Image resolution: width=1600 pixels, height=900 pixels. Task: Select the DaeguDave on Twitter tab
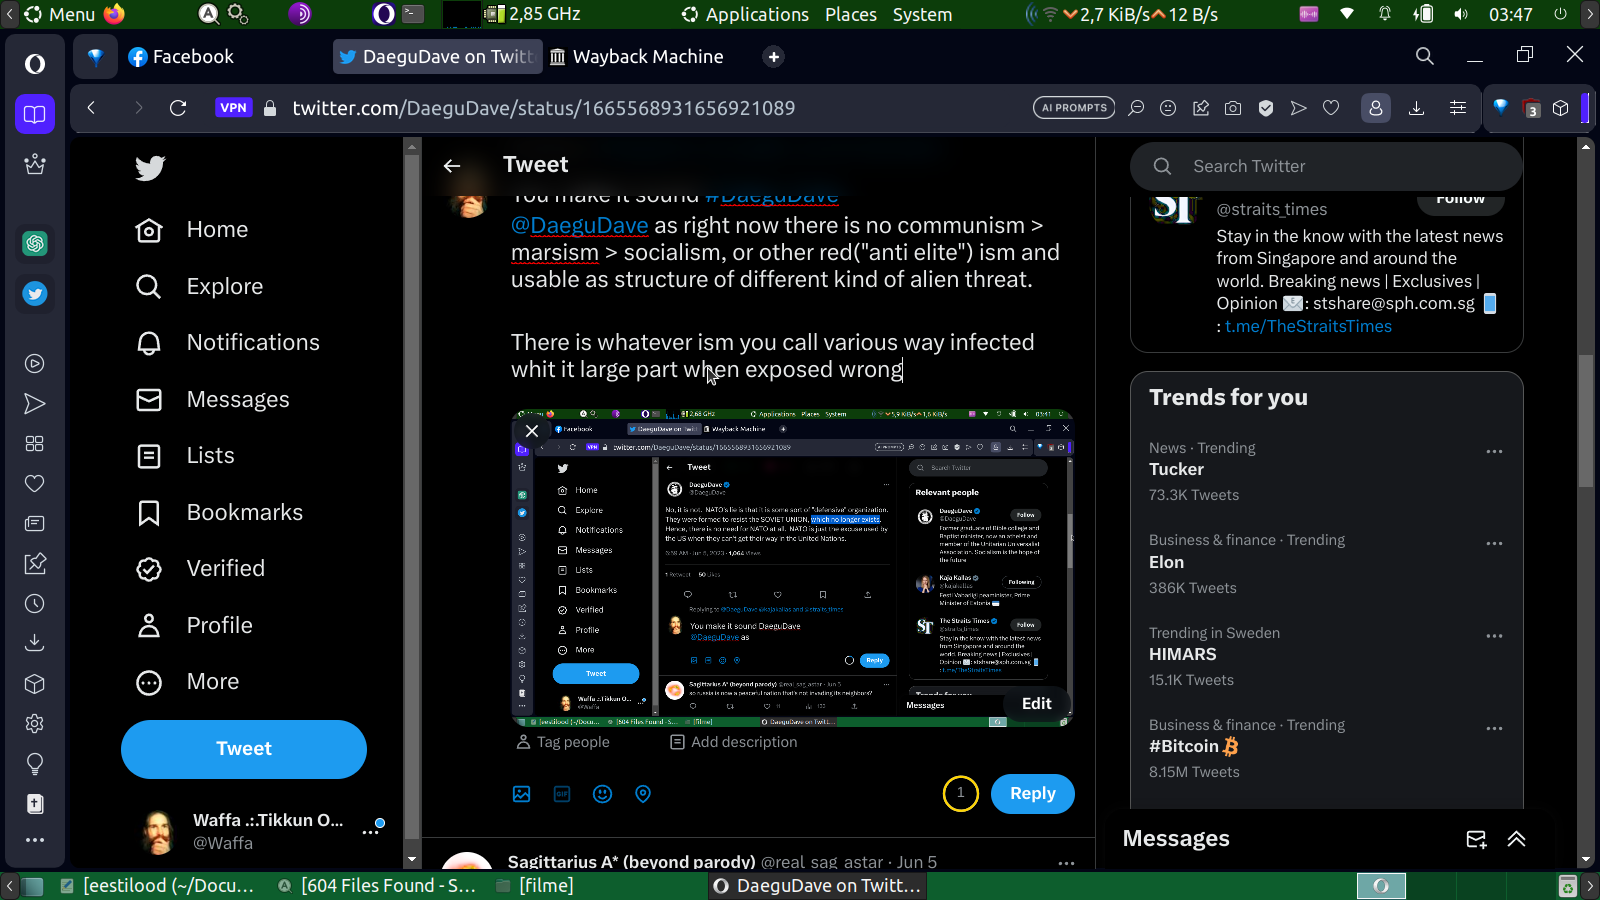437,57
